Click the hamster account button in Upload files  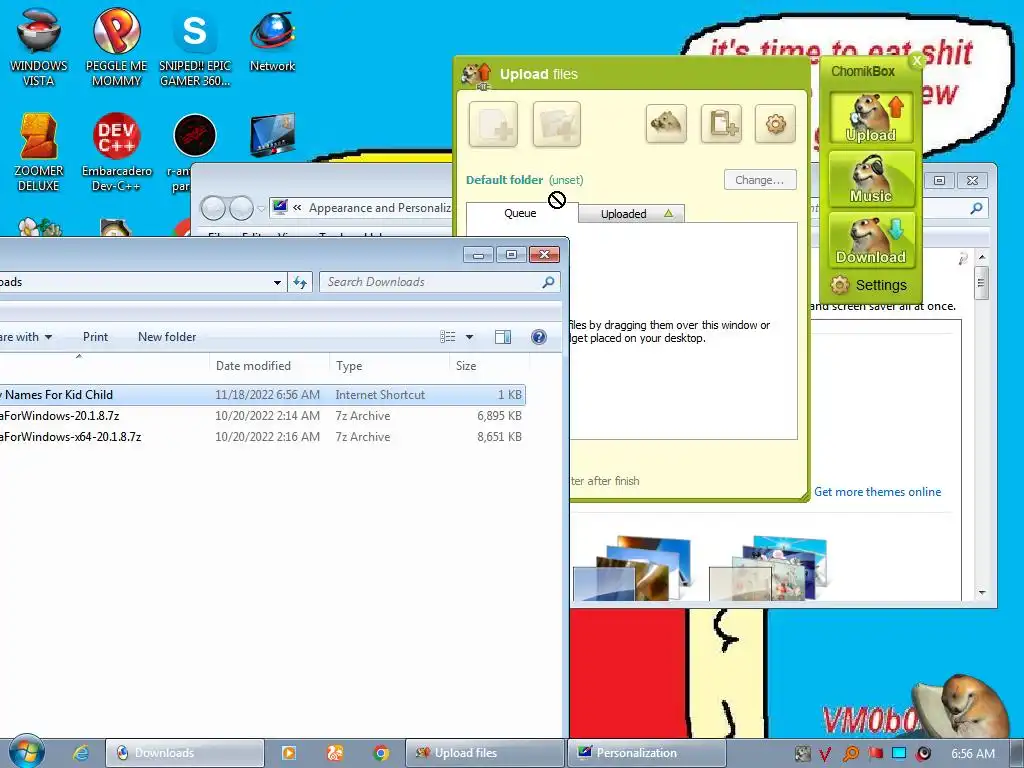[x=666, y=123]
